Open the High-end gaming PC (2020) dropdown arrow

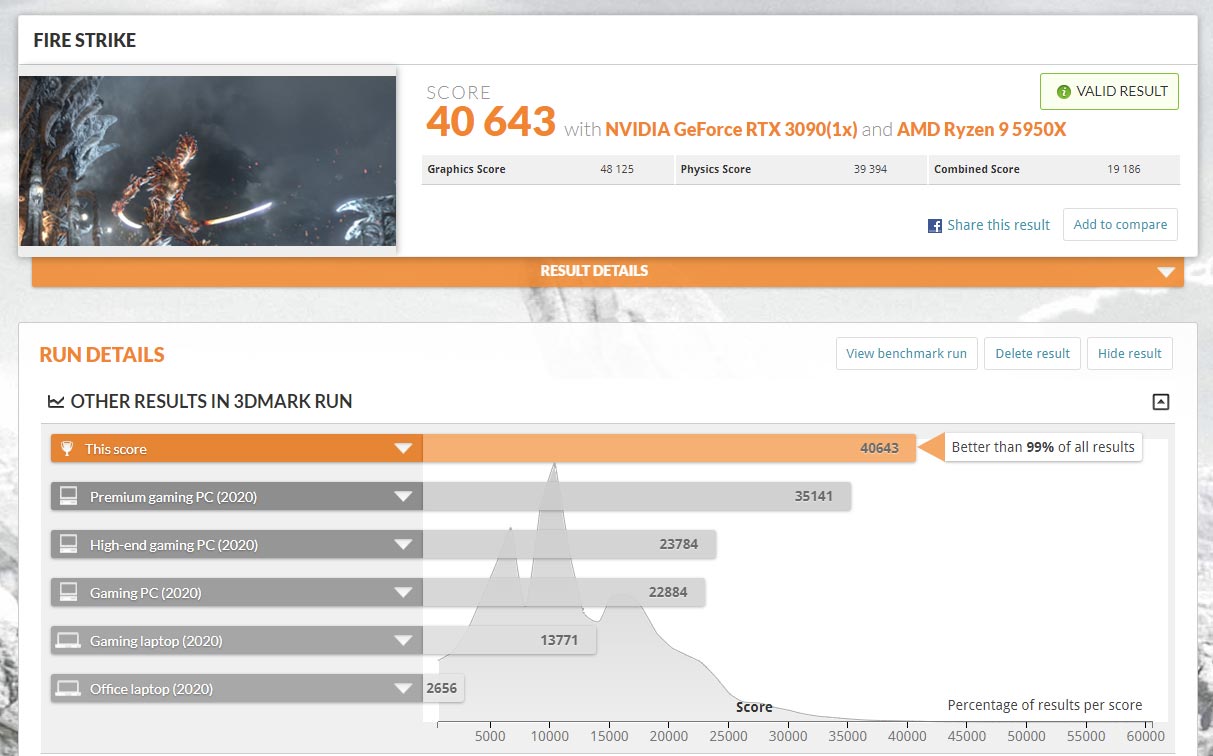pyautogui.click(x=403, y=545)
